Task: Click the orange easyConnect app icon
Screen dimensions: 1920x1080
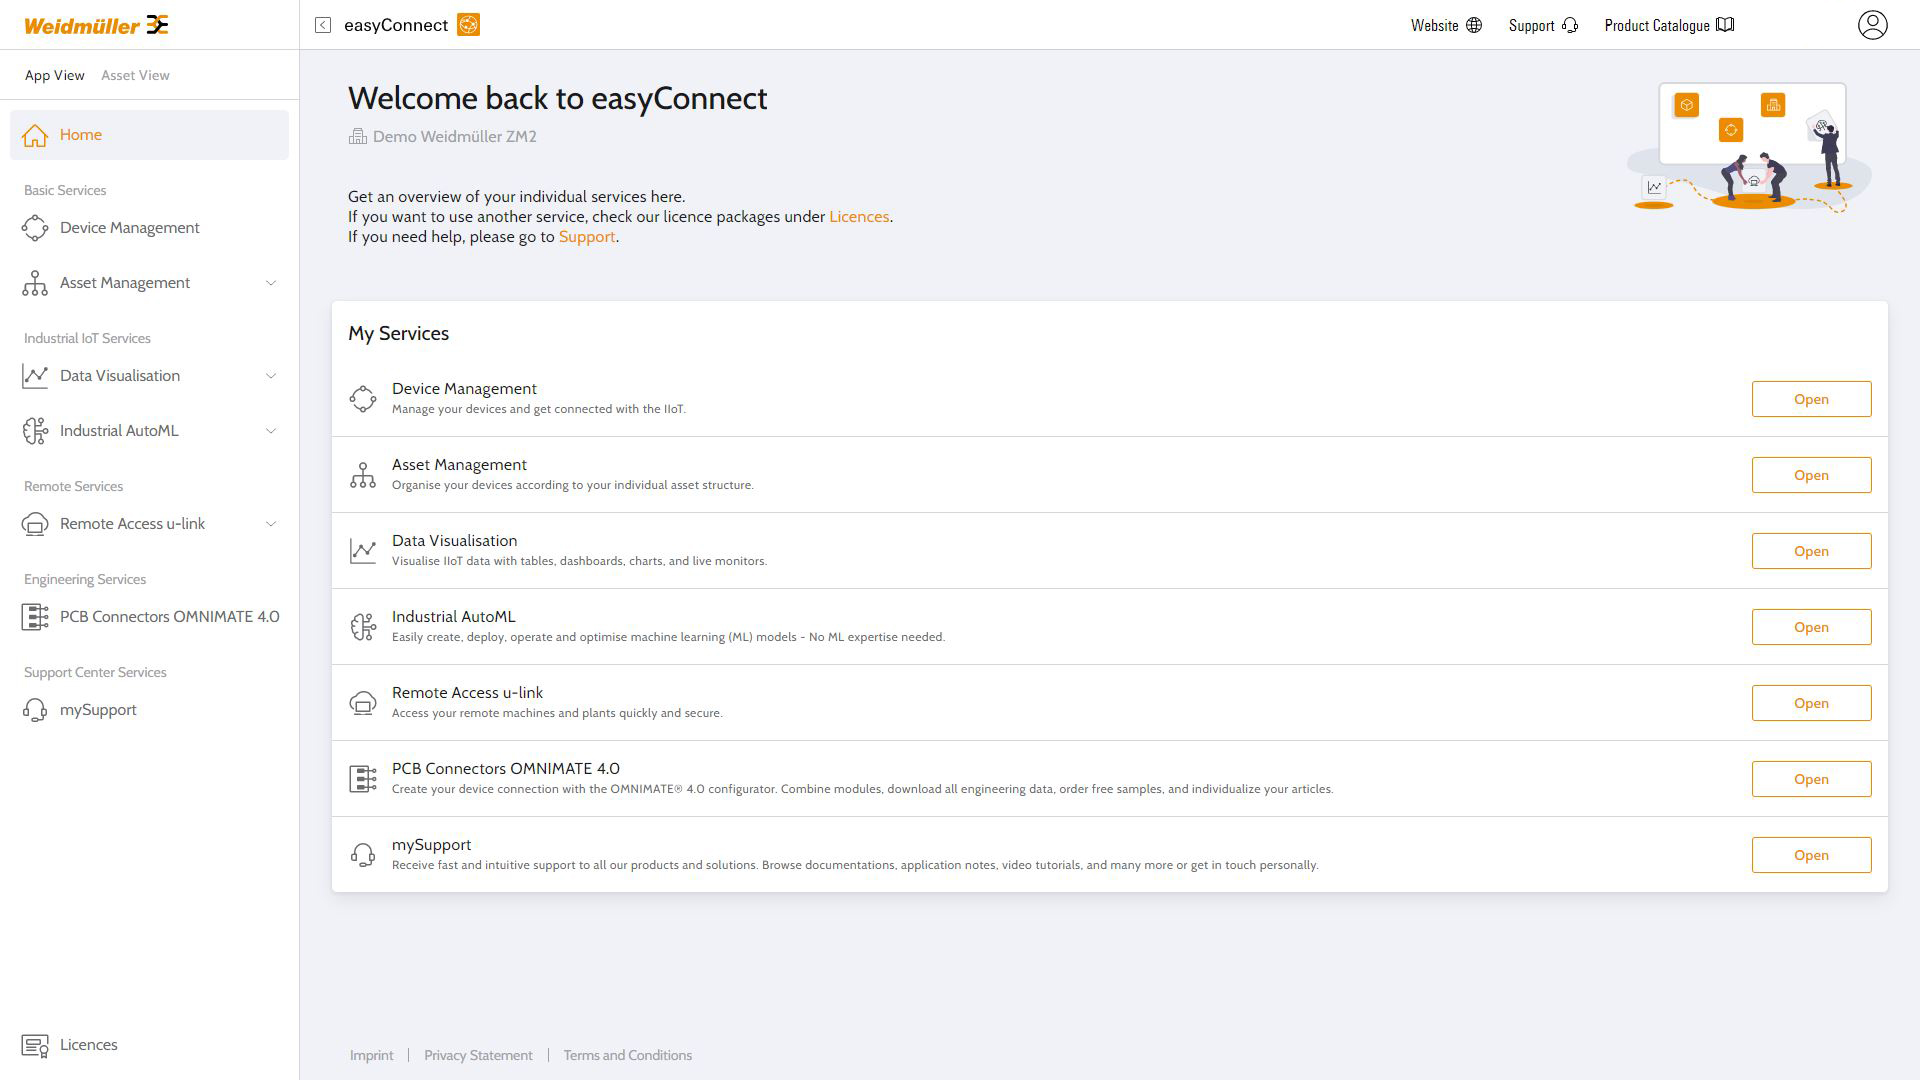Action: pos(468,25)
